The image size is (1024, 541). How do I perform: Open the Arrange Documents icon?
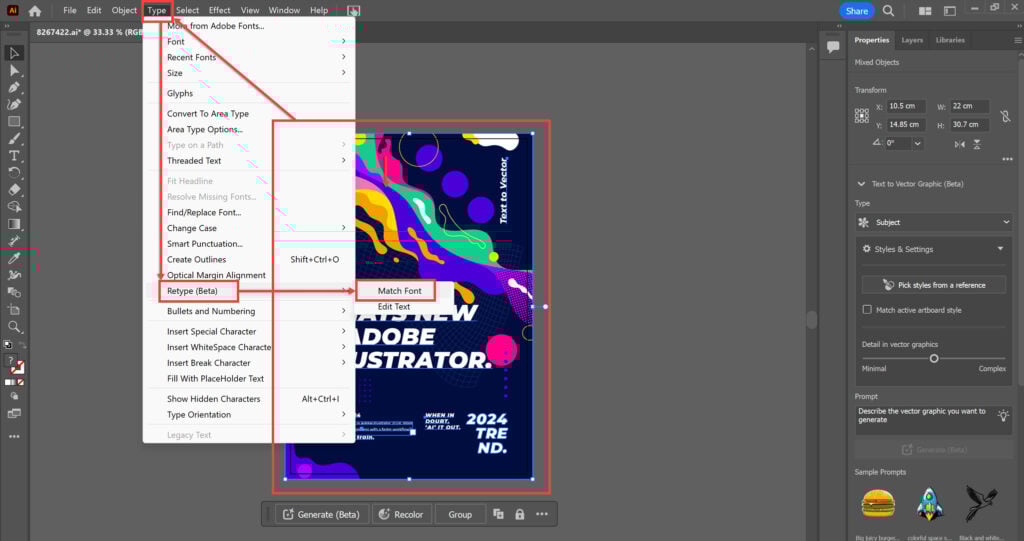pos(925,10)
